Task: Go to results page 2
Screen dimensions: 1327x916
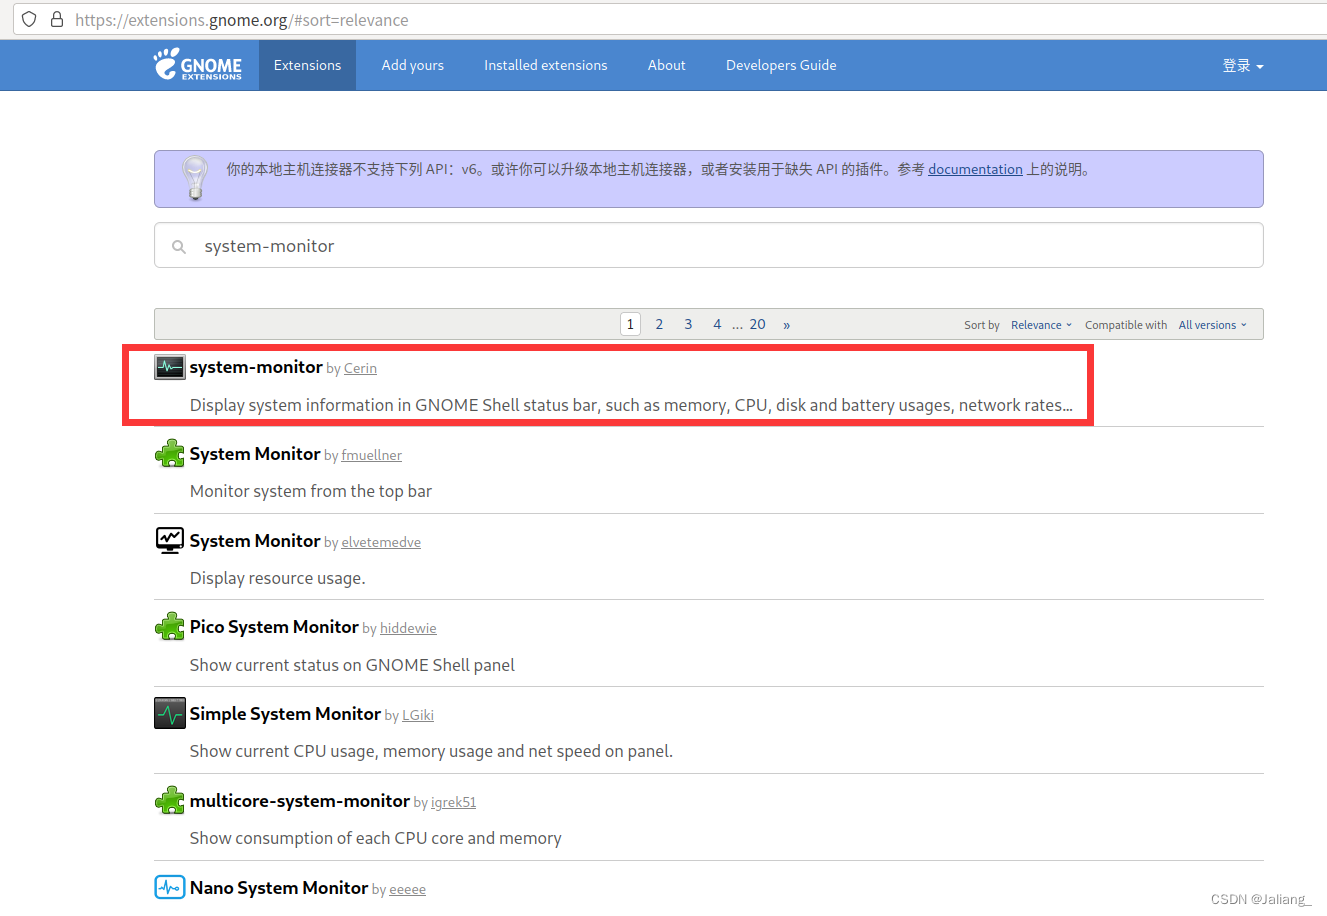Action: [x=659, y=324]
